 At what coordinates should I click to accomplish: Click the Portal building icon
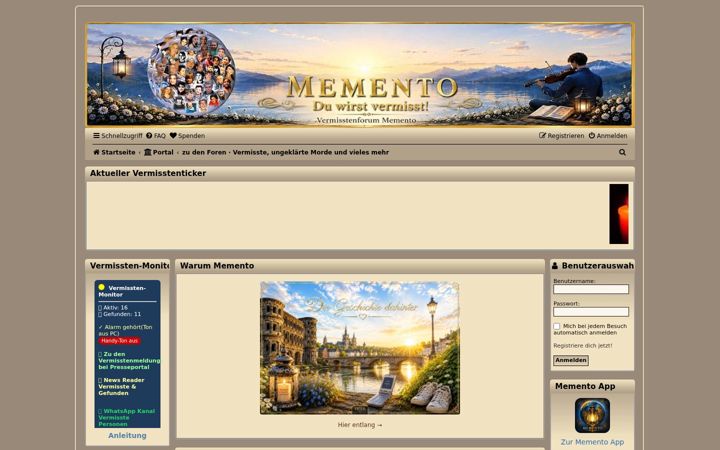[x=147, y=152]
